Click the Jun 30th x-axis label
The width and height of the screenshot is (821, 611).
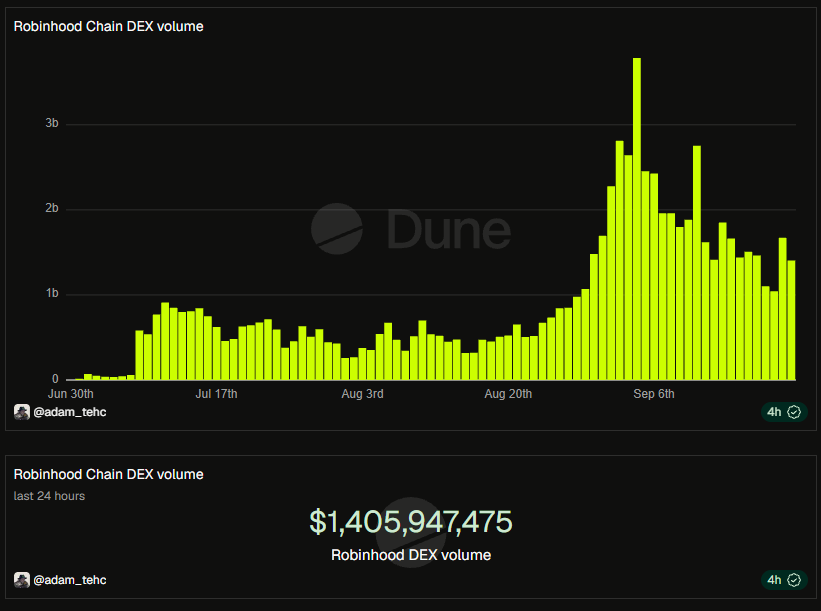[71, 394]
